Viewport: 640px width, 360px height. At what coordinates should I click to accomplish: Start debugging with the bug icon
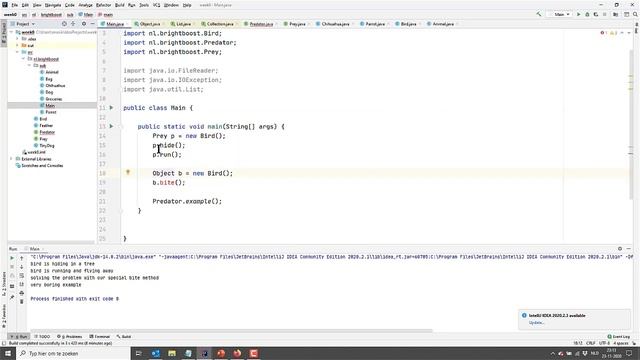click(x=587, y=14)
